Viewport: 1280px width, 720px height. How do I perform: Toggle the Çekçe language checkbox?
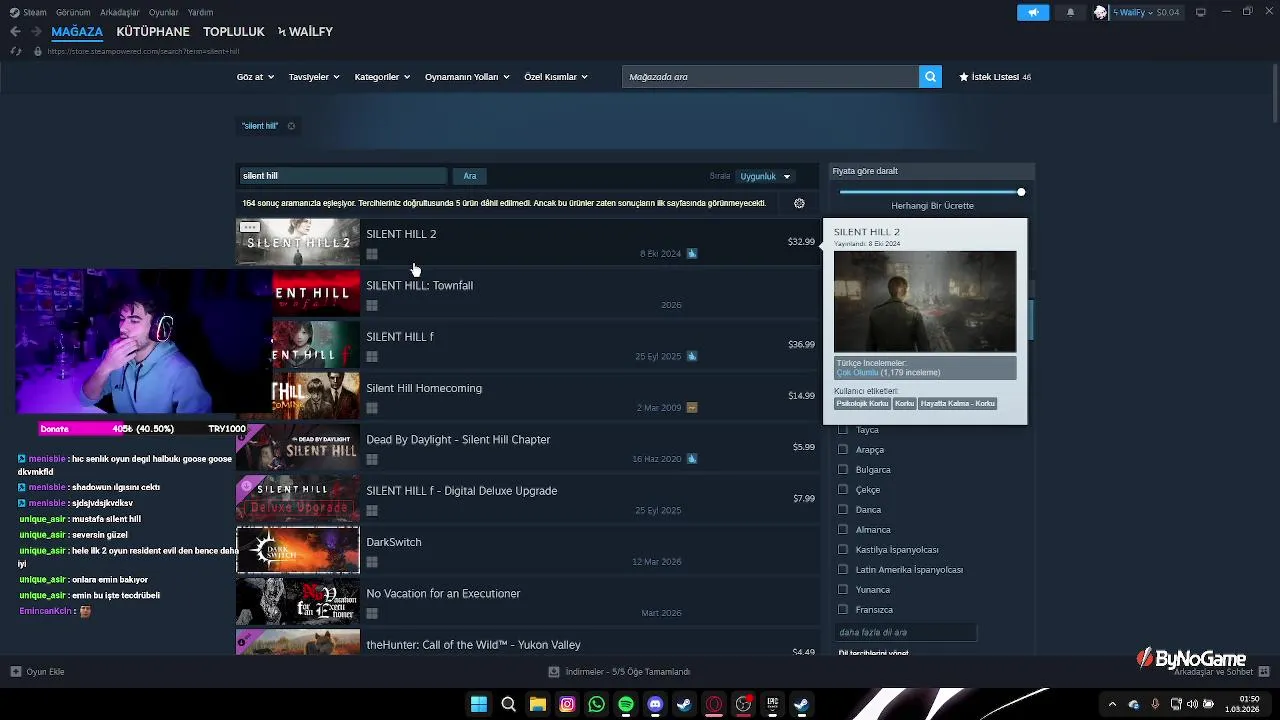click(843, 490)
